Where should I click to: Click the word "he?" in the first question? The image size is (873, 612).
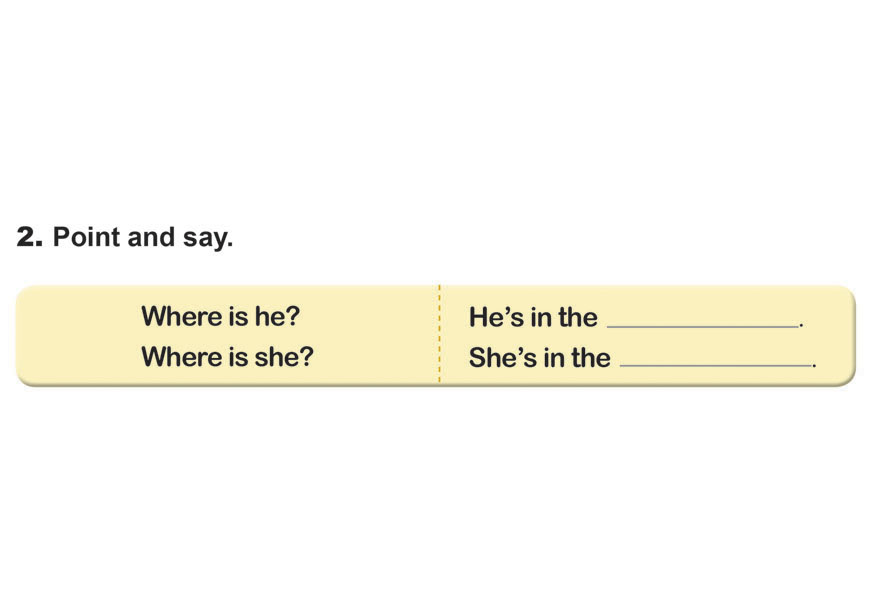276,317
